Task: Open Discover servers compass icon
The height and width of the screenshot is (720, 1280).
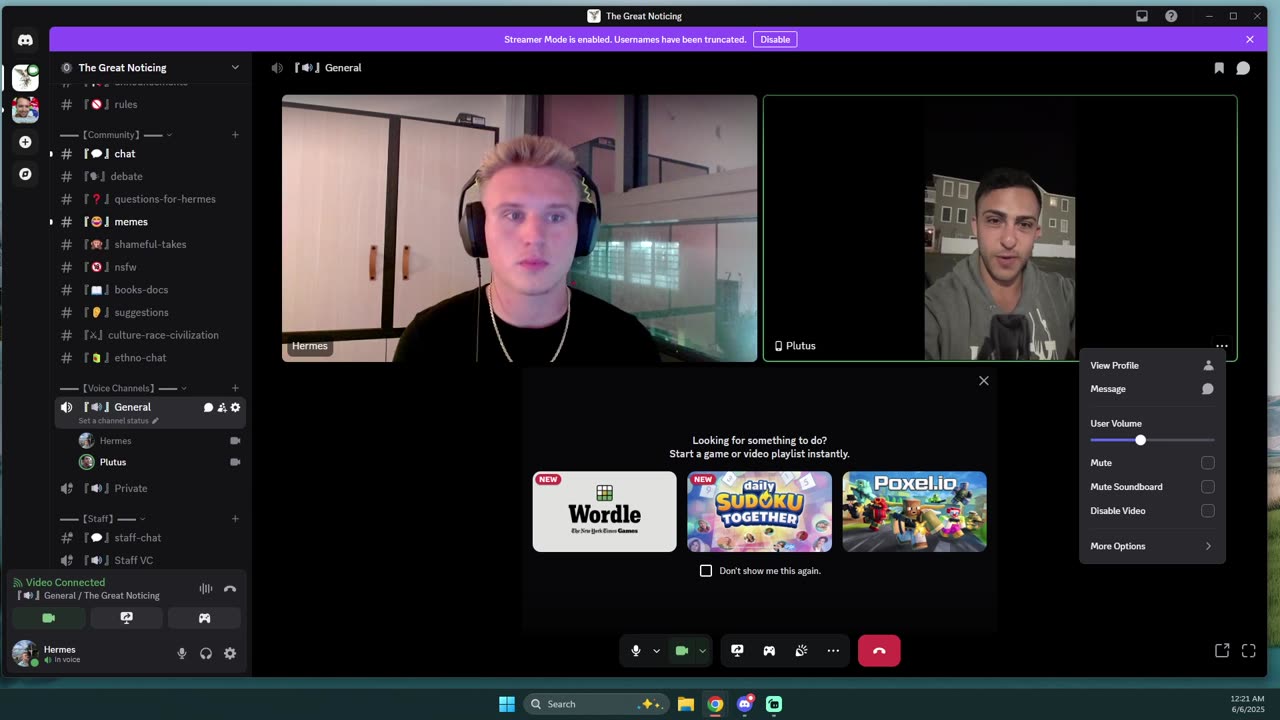Action: pyautogui.click(x=25, y=174)
